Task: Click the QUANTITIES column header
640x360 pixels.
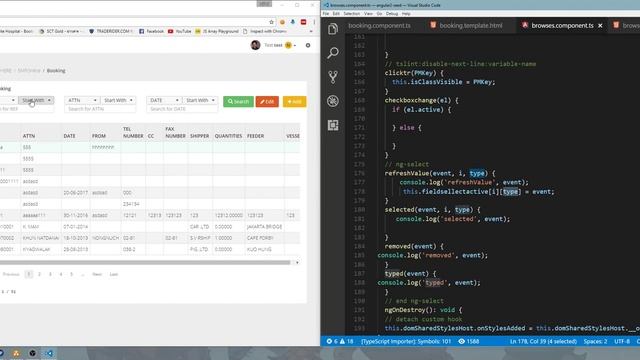Action: pyautogui.click(x=228, y=136)
